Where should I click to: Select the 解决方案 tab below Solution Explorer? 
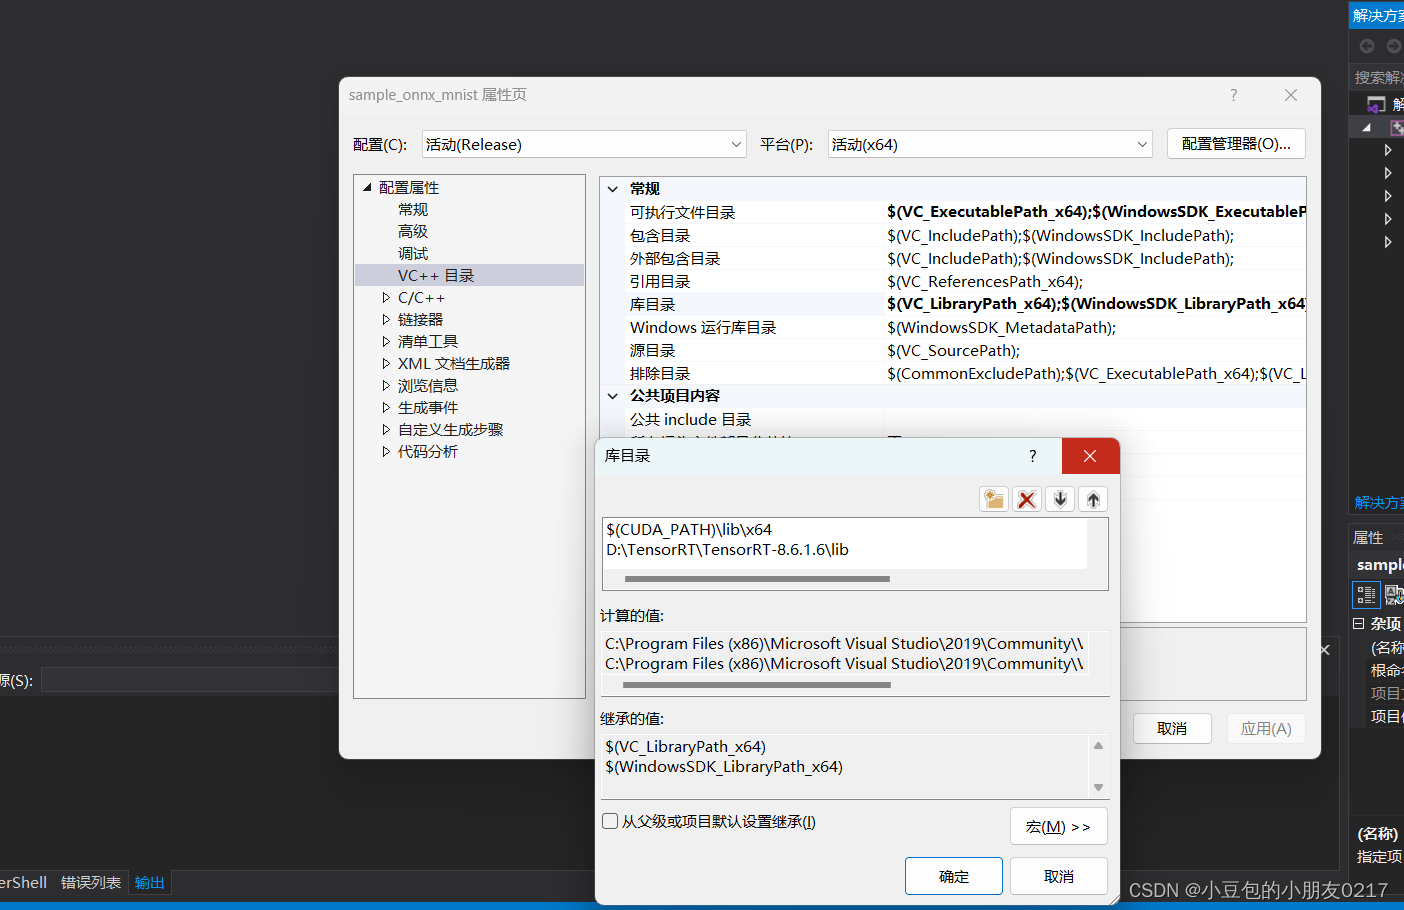click(1379, 502)
